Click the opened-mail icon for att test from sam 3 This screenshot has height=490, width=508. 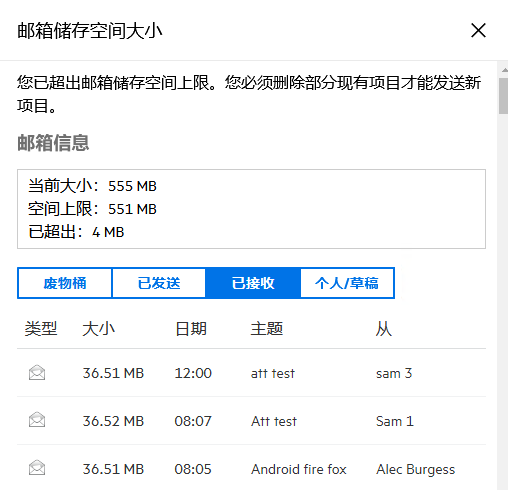coord(37,373)
